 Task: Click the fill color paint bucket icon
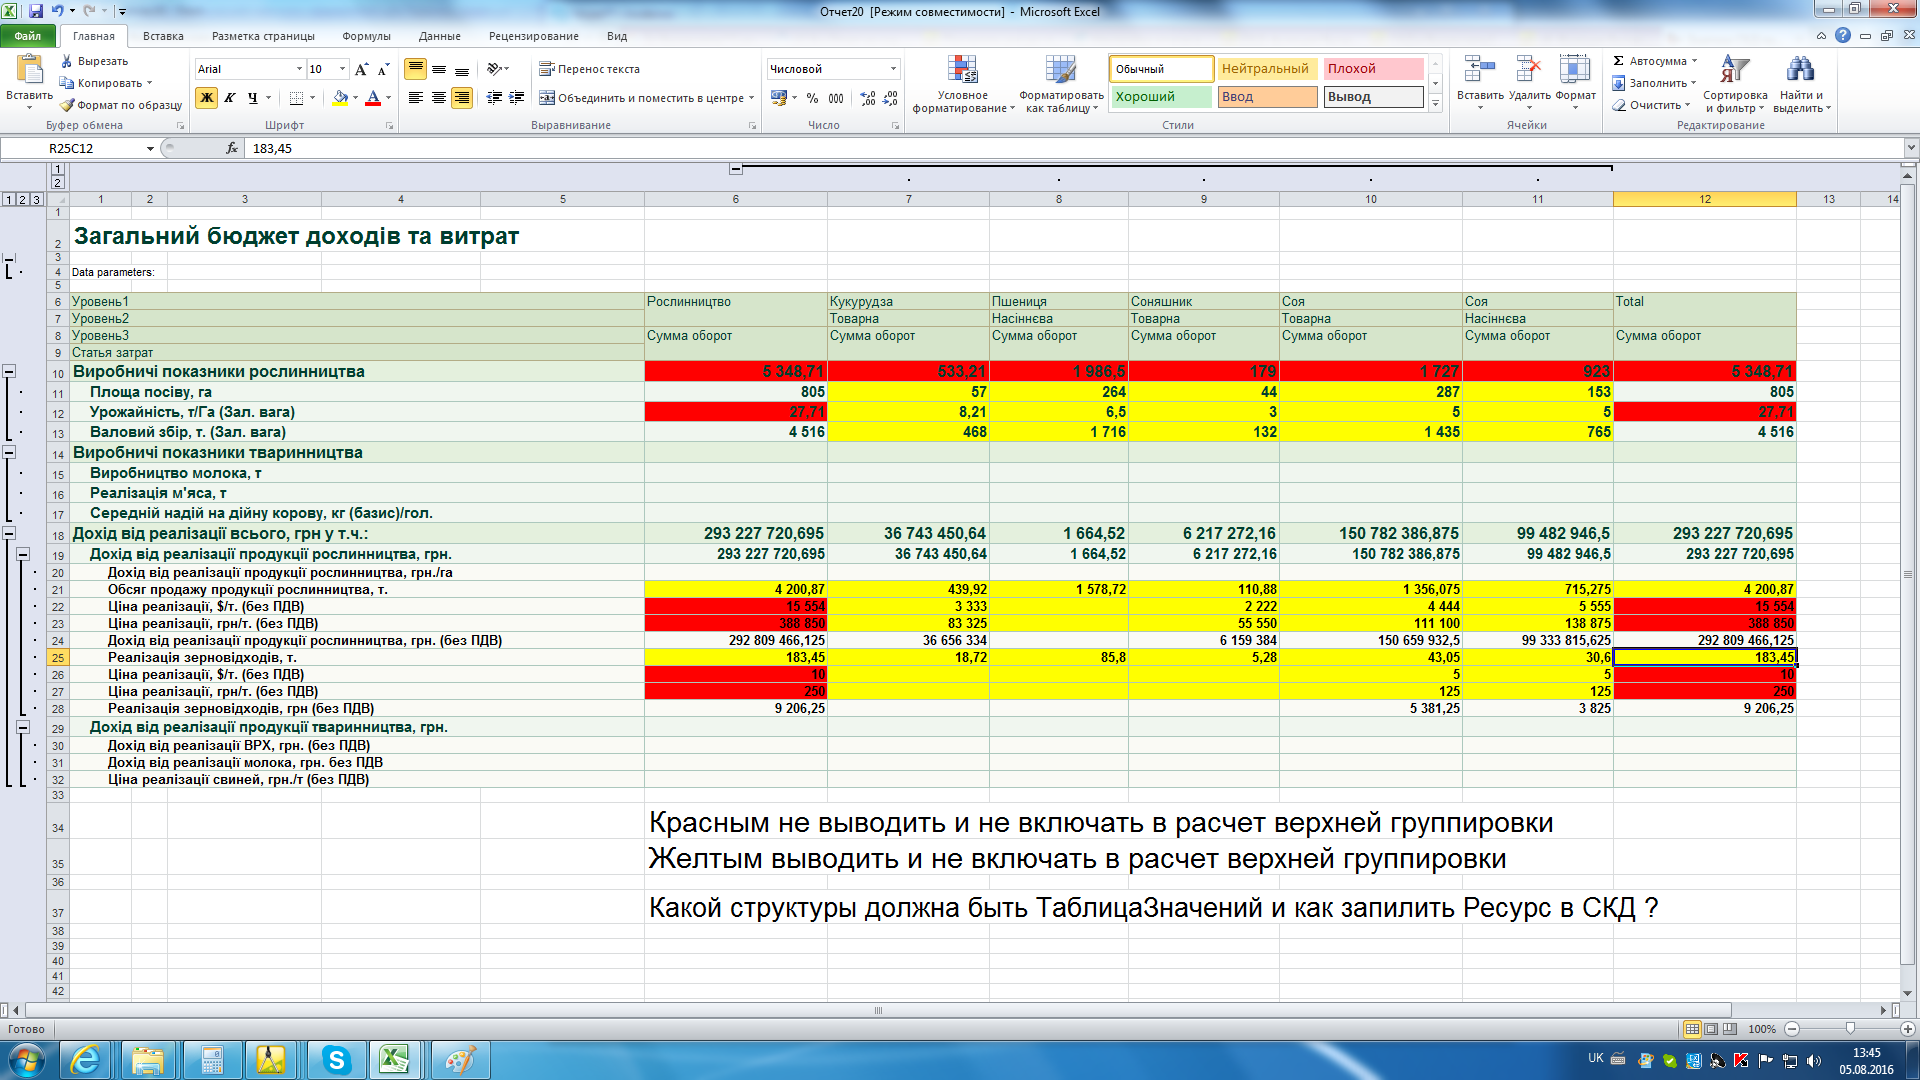pos(340,98)
